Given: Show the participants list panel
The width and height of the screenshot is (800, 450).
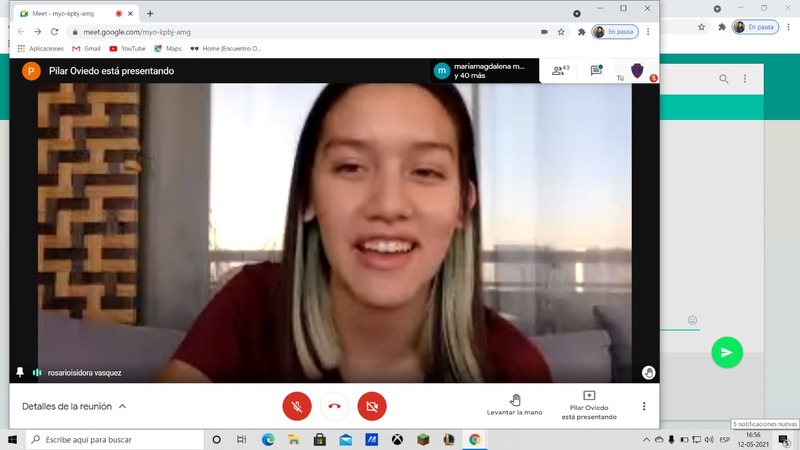Looking at the screenshot, I should 561,71.
